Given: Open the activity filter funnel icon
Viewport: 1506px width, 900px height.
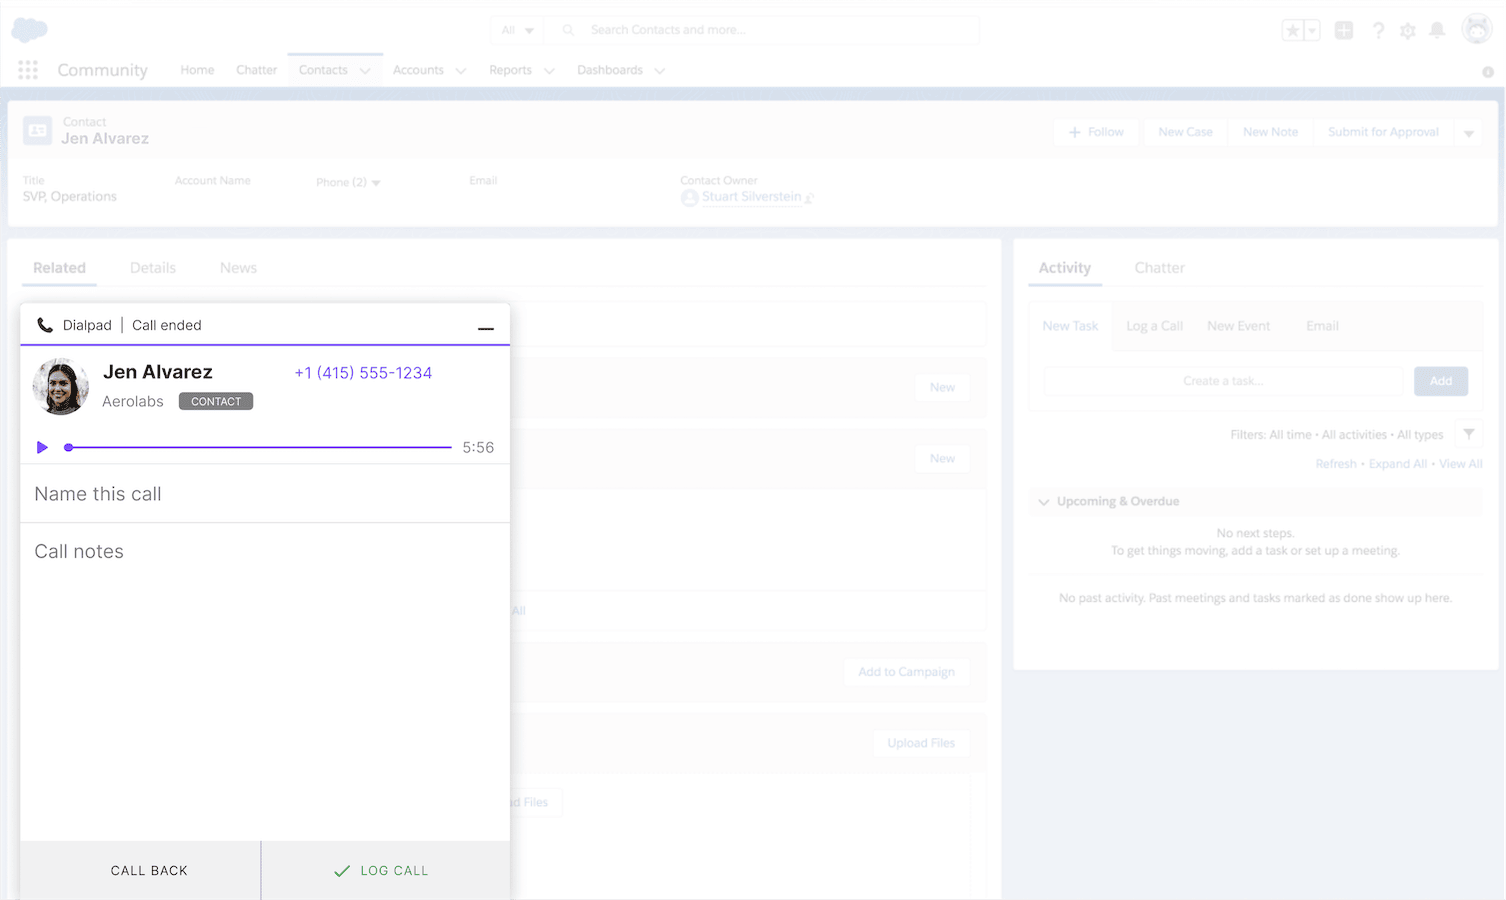Looking at the screenshot, I should (1468, 433).
